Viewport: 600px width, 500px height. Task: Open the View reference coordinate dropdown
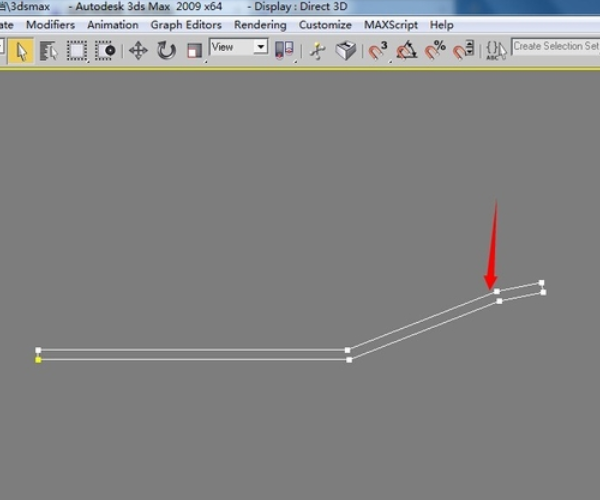(239, 47)
